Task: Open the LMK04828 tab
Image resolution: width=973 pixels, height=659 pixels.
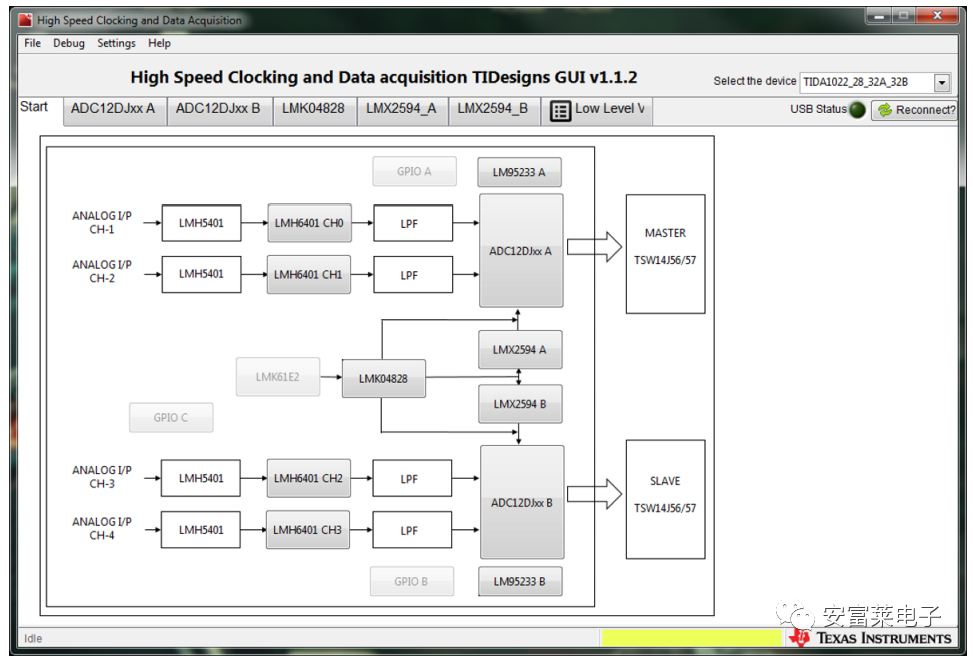Action: (x=313, y=109)
